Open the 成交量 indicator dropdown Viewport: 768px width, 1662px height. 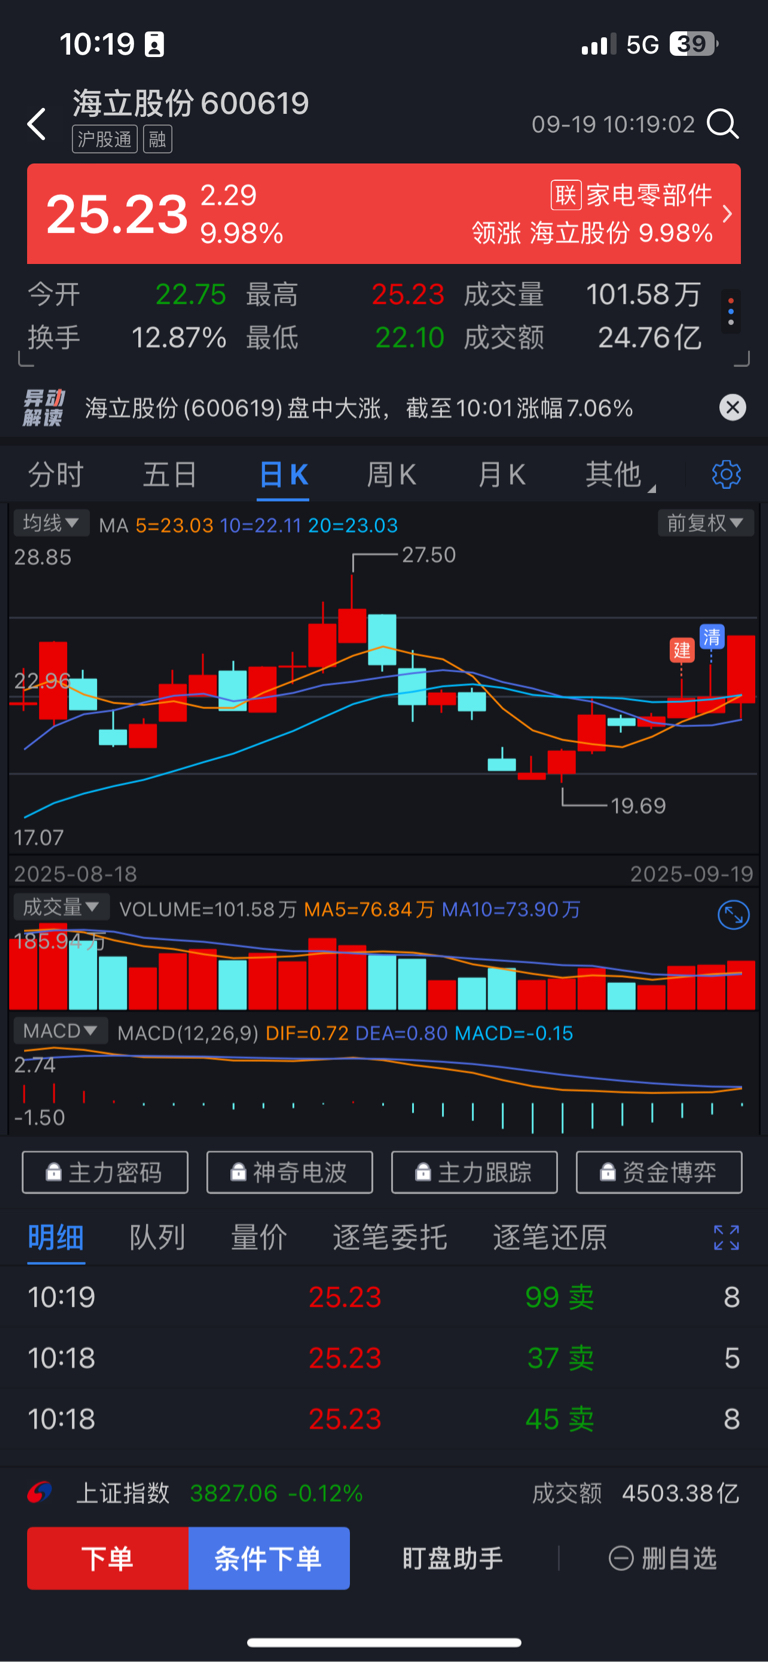pos(61,907)
